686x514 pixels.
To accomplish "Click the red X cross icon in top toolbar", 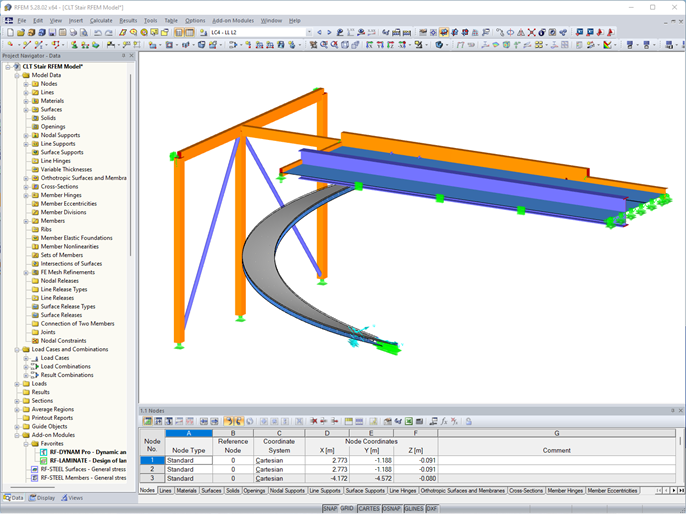I will (x=531, y=32).
